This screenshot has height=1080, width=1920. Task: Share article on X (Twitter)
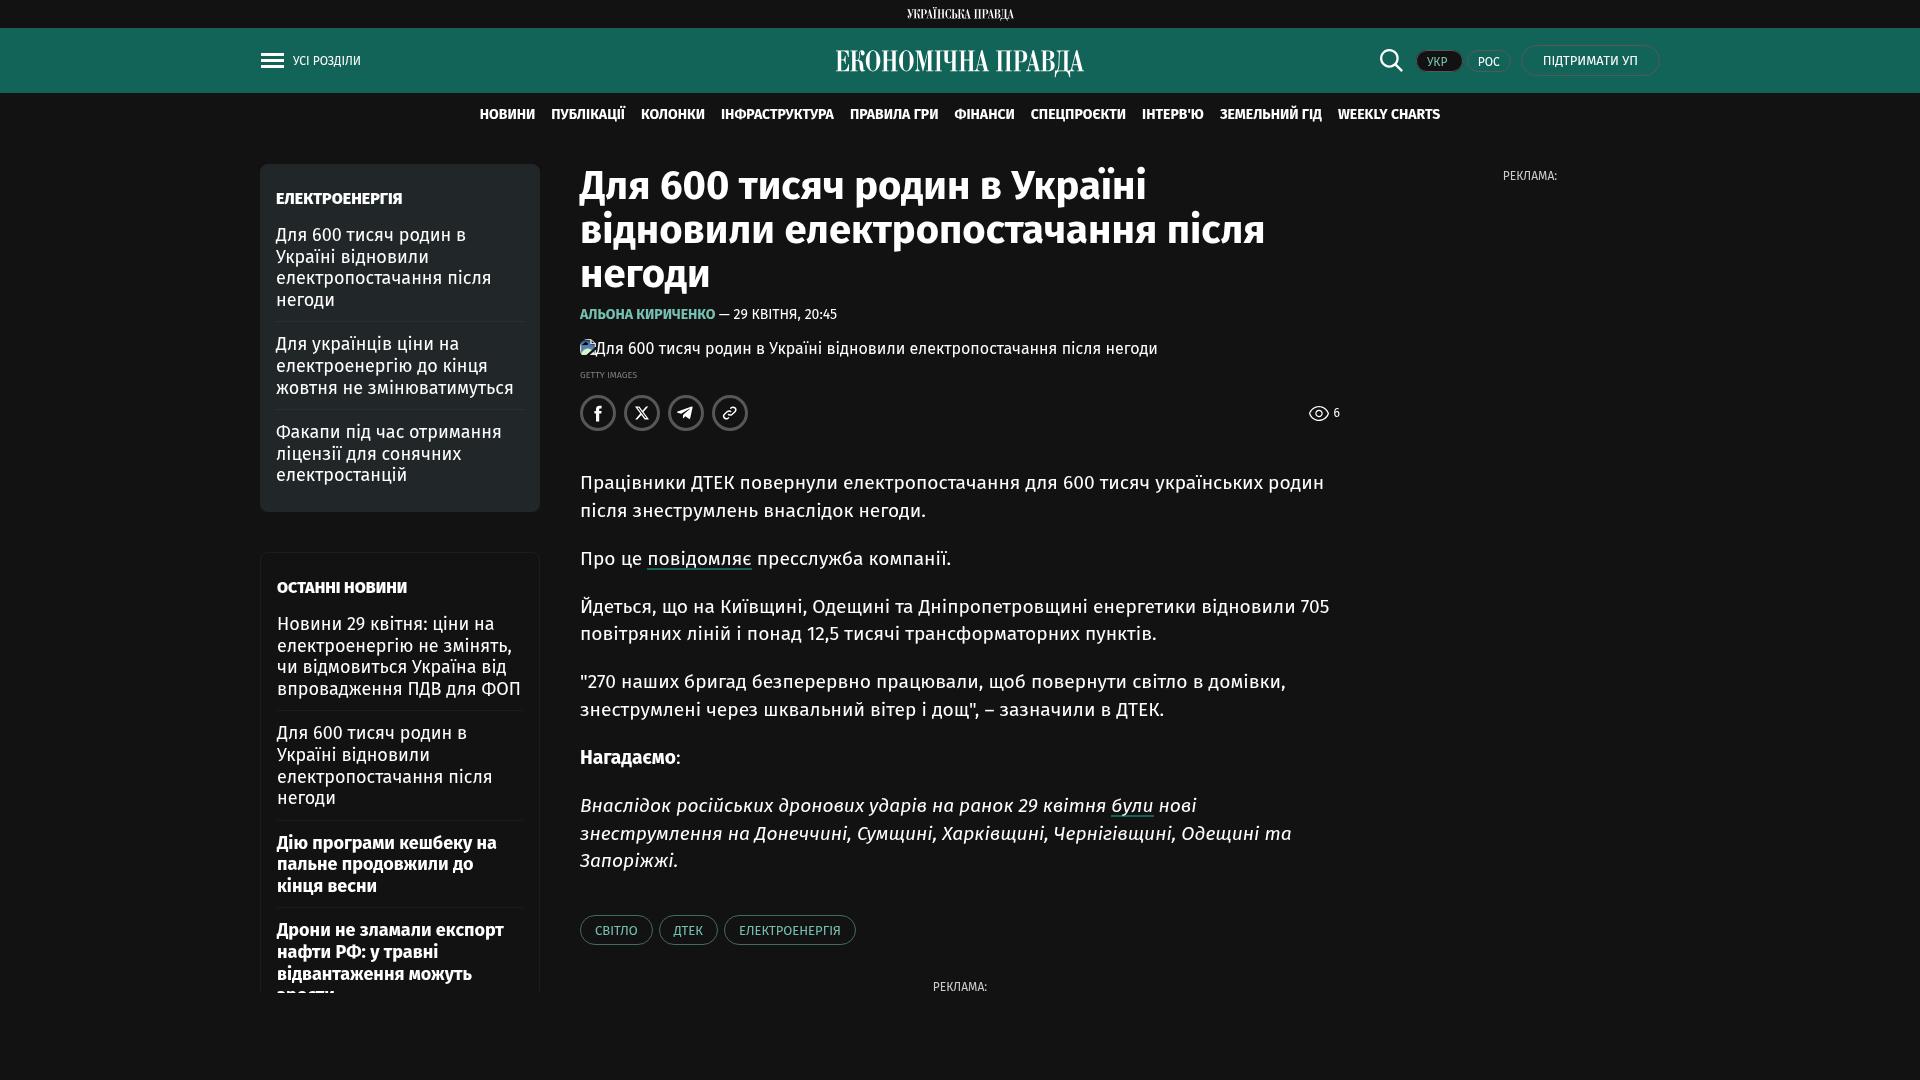(642, 413)
